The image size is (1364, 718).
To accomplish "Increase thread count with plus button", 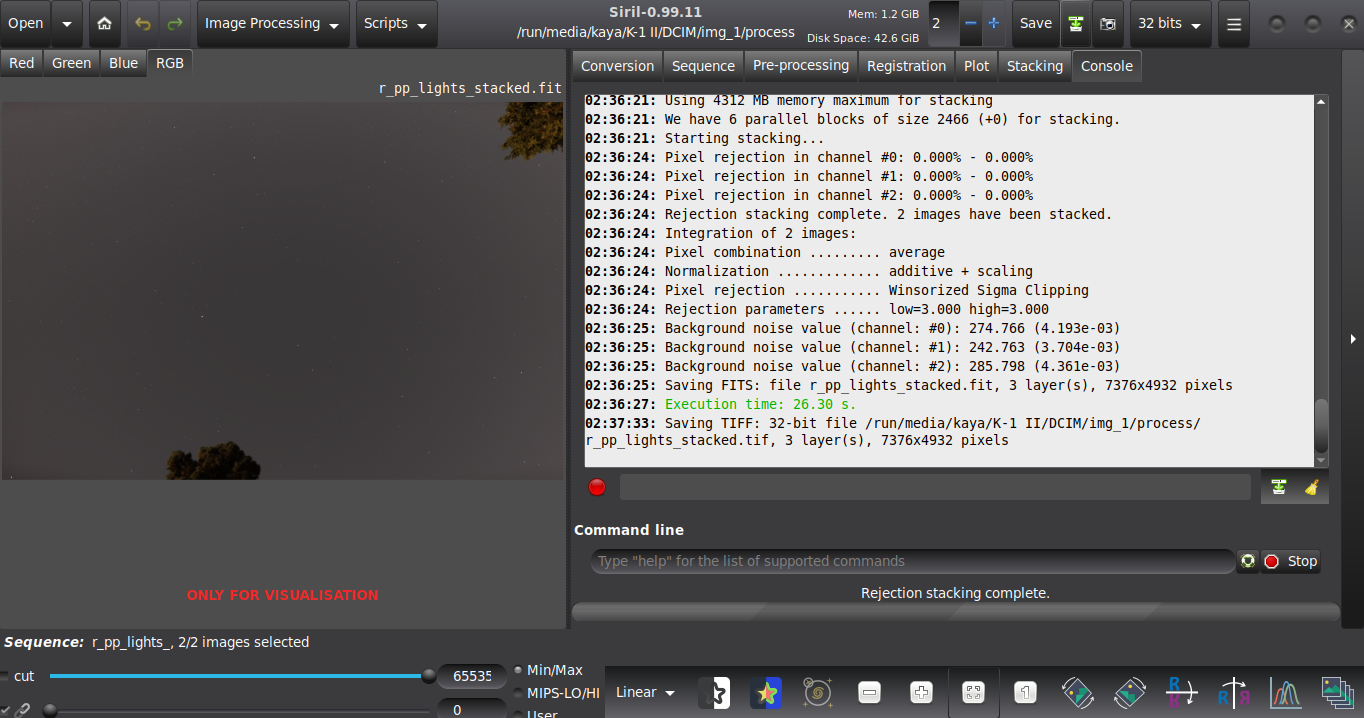I will click(993, 23).
